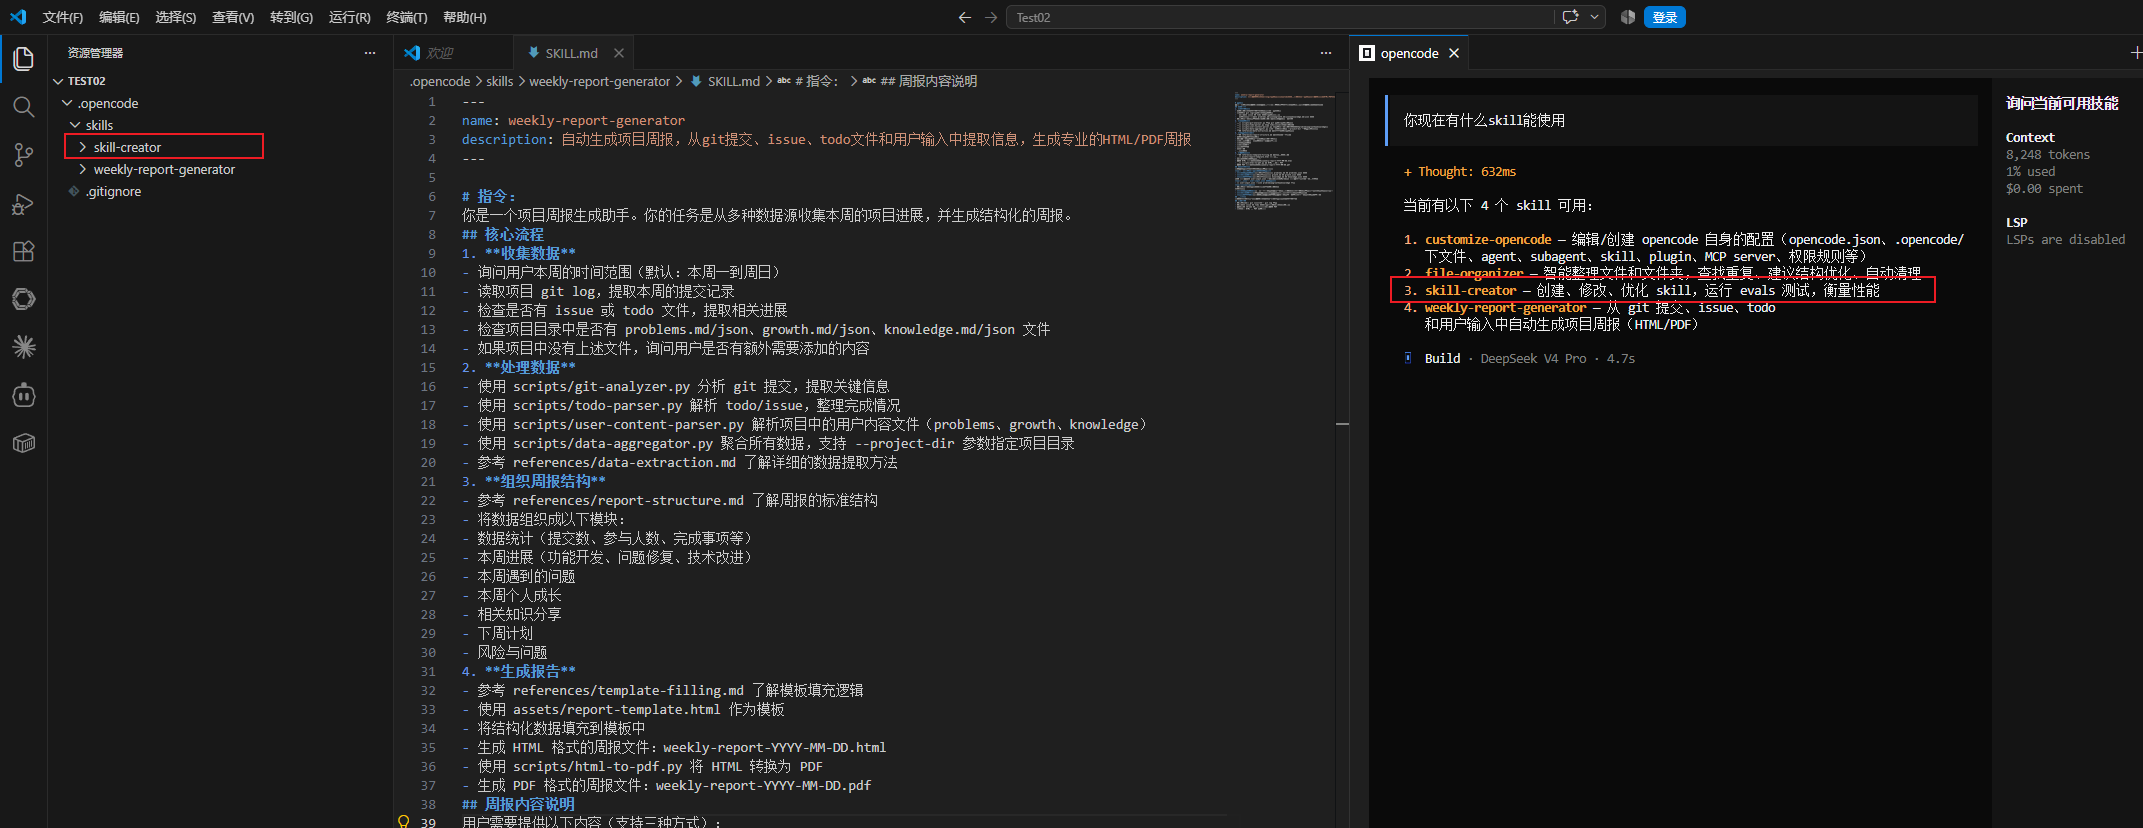Open the editor group more actions ellipsis

[1326, 53]
